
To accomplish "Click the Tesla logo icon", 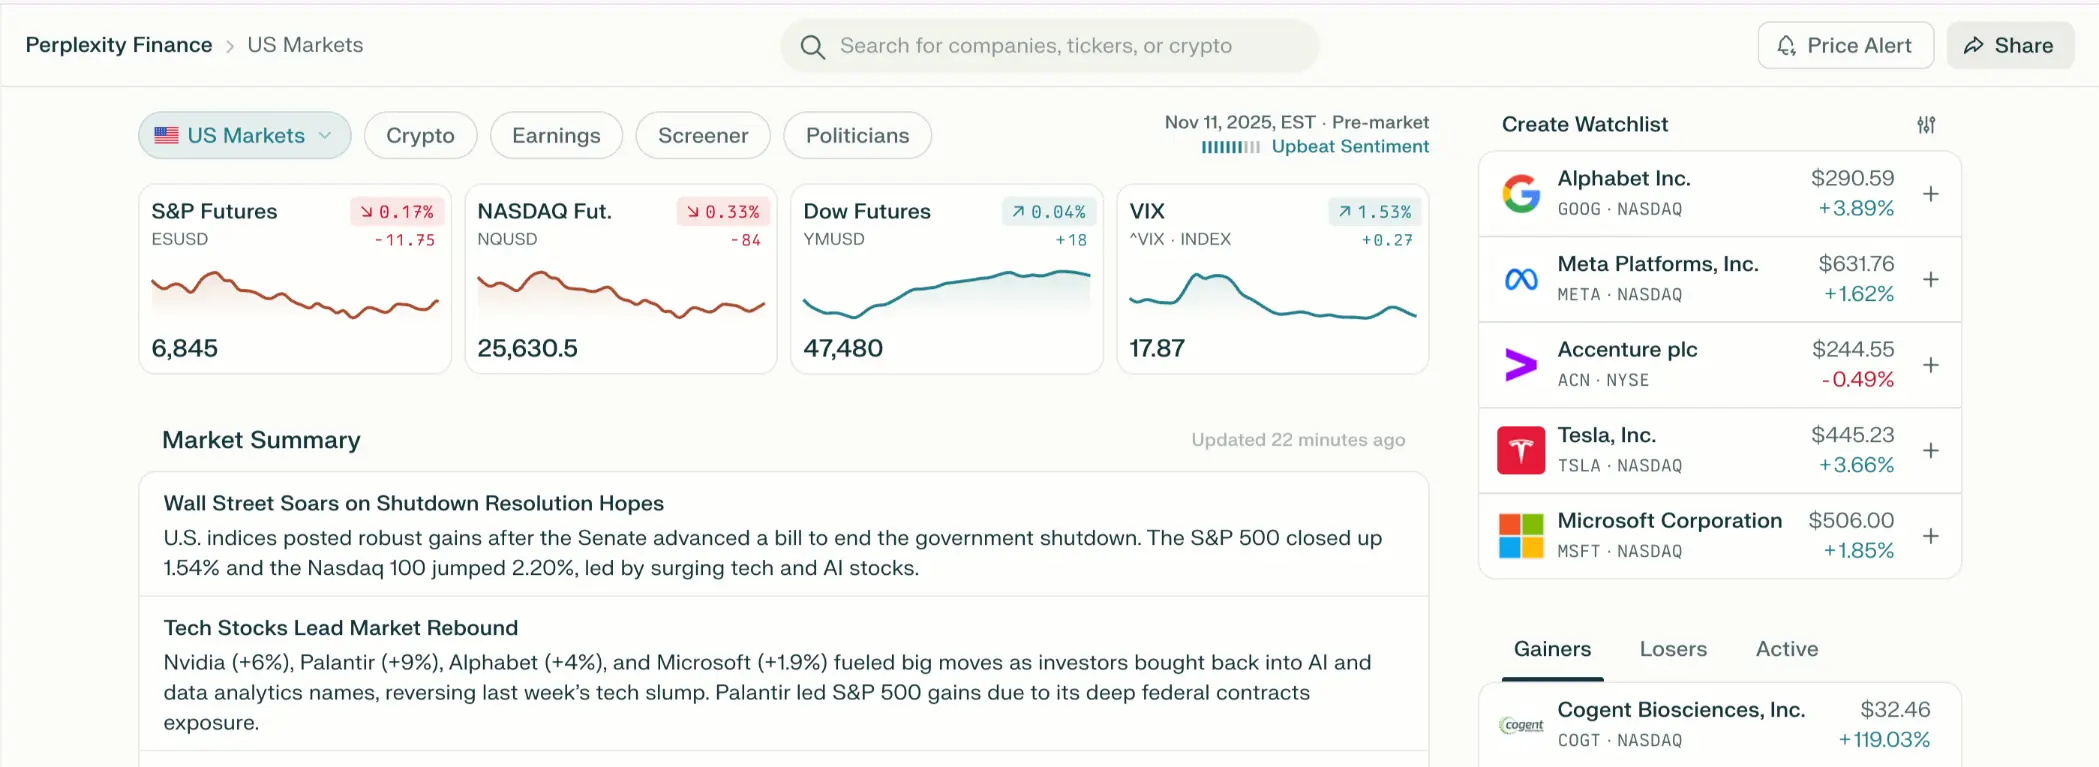I will point(1521,450).
